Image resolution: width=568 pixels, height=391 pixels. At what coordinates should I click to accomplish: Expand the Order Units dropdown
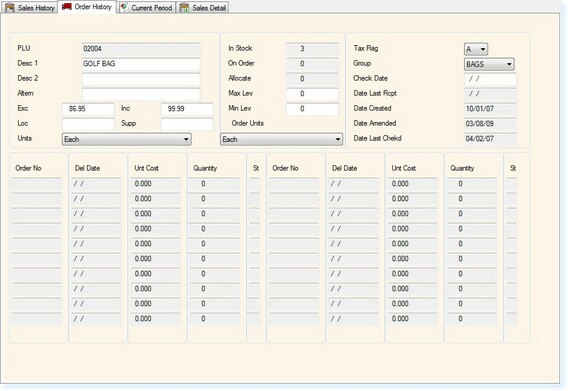(281, 139)
